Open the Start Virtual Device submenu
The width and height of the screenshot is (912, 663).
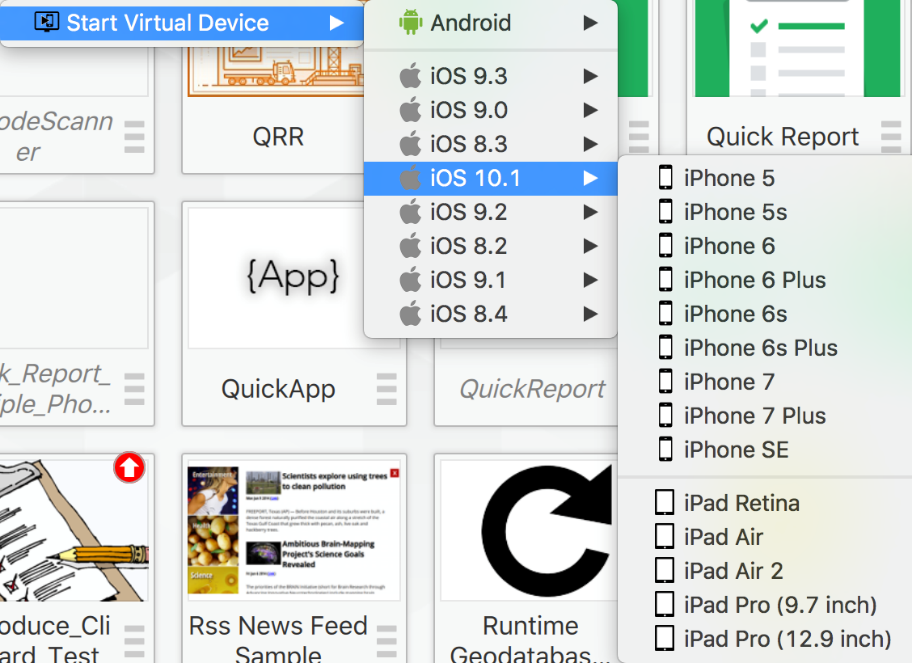pyautogui.click(x=181, y=23)
